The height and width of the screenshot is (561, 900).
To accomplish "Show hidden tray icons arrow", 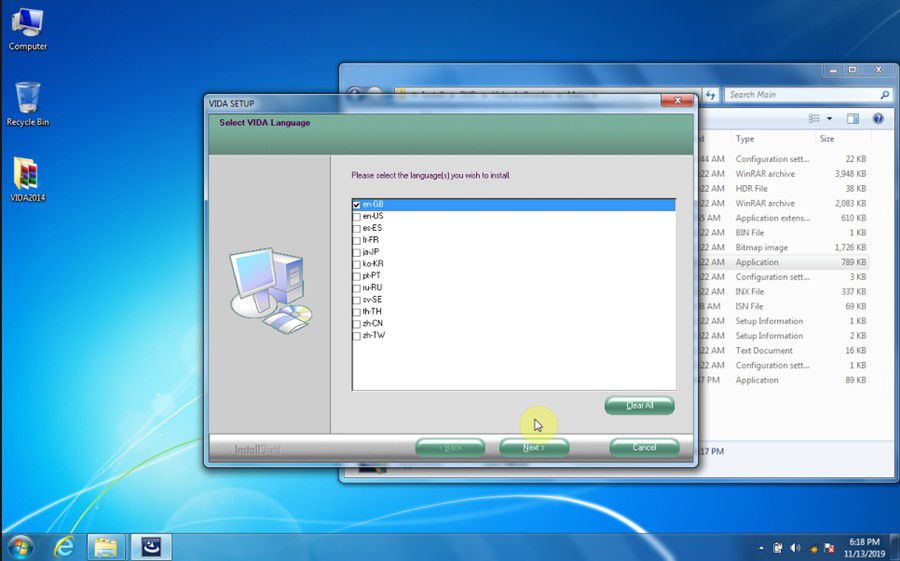I will point(760,547).
